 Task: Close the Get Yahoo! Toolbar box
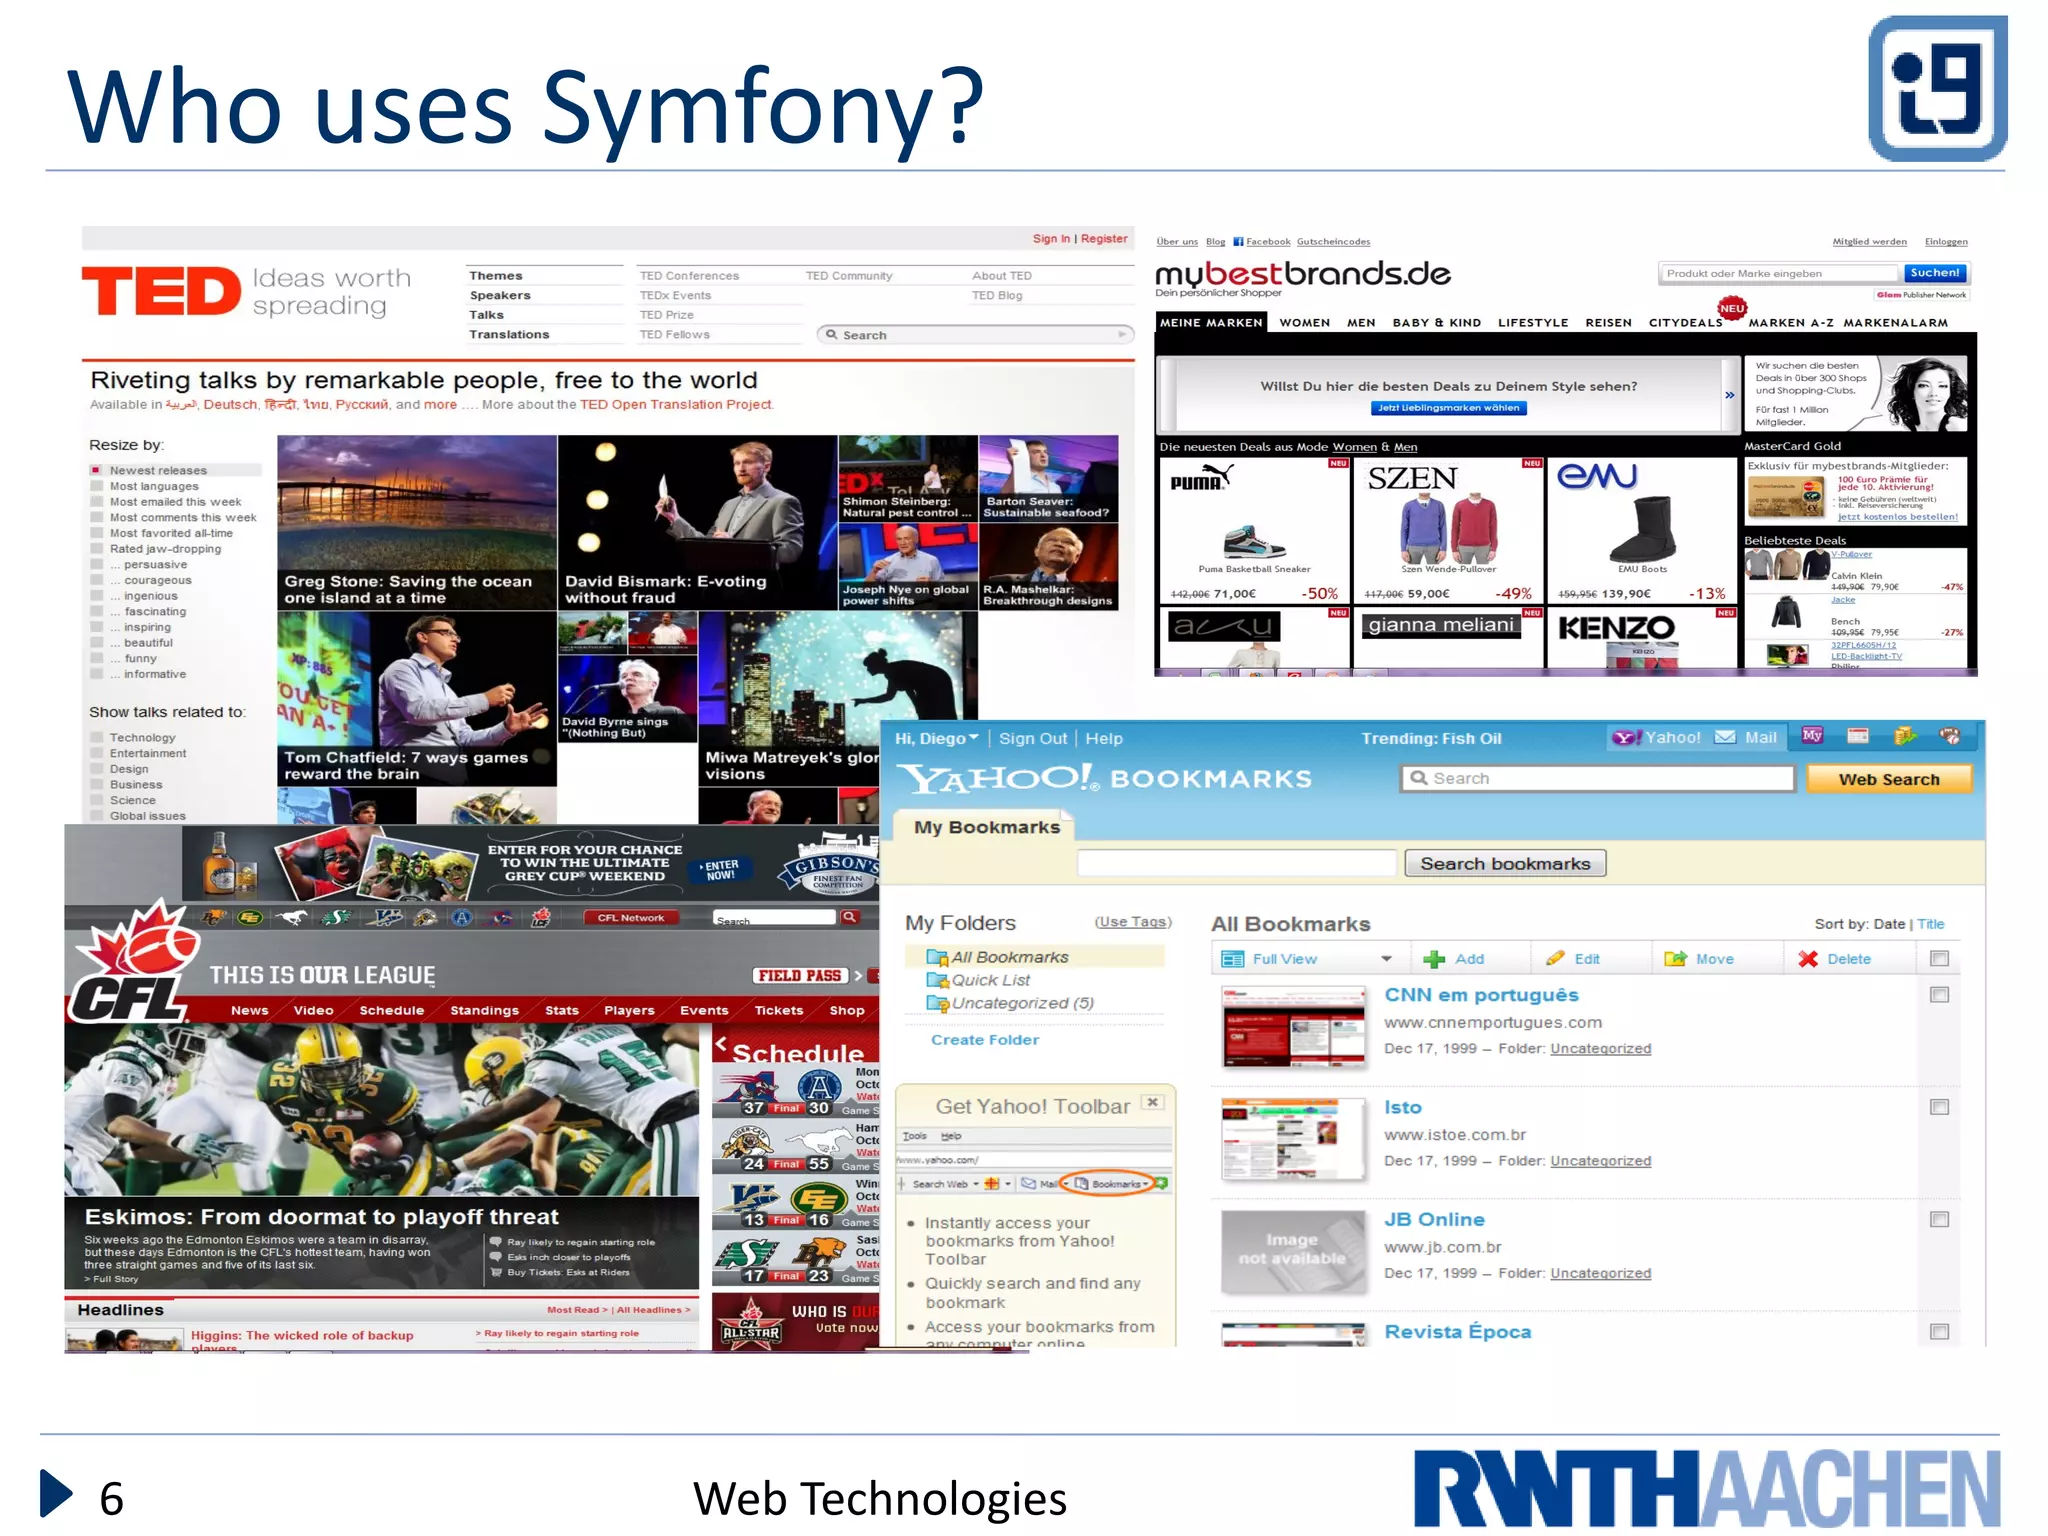point(1153,1102)
